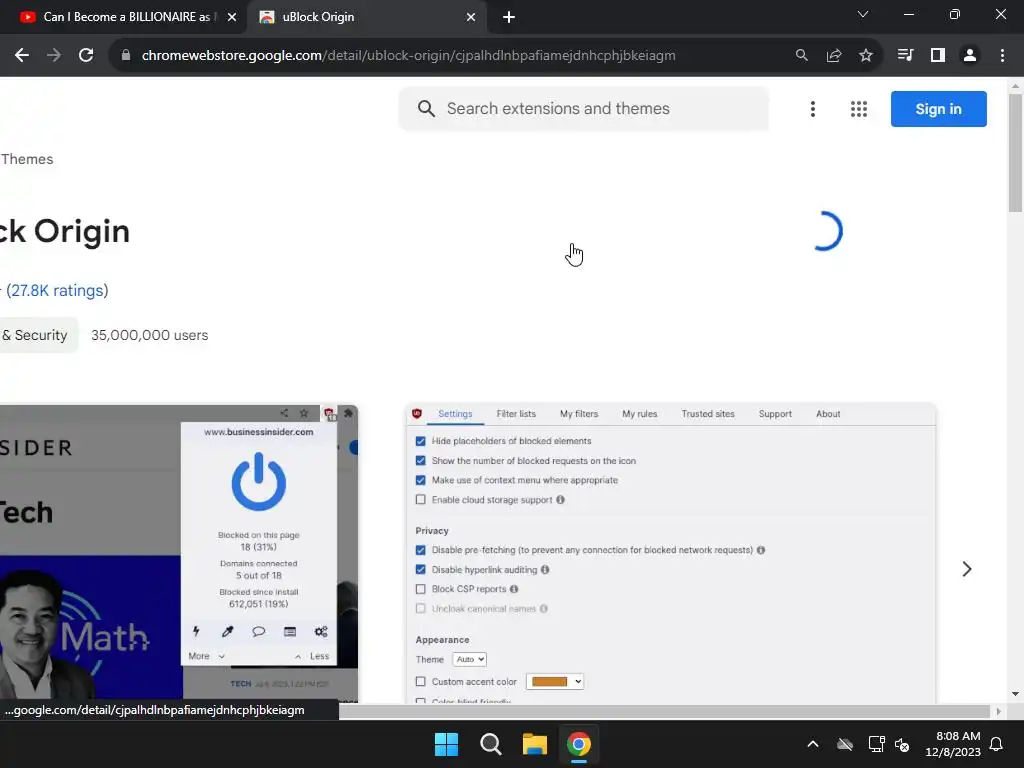Show the next screenshot with the arrow

coord(967,569)
